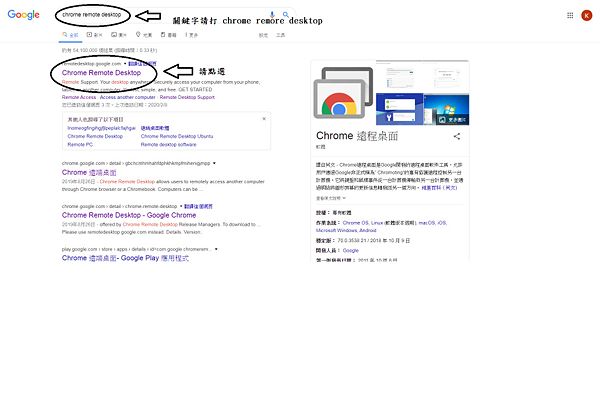Open second result Chrome 遠端桌面 title
This screenshot has width=600, height=416.
click(89, 173)
